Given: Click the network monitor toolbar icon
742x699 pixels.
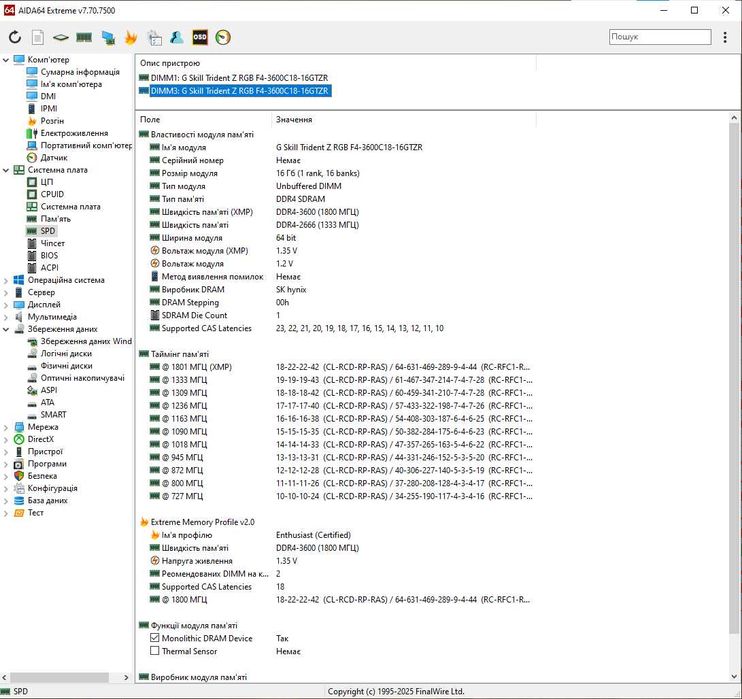Looking at the screenshot, I should tap(108, 37).
